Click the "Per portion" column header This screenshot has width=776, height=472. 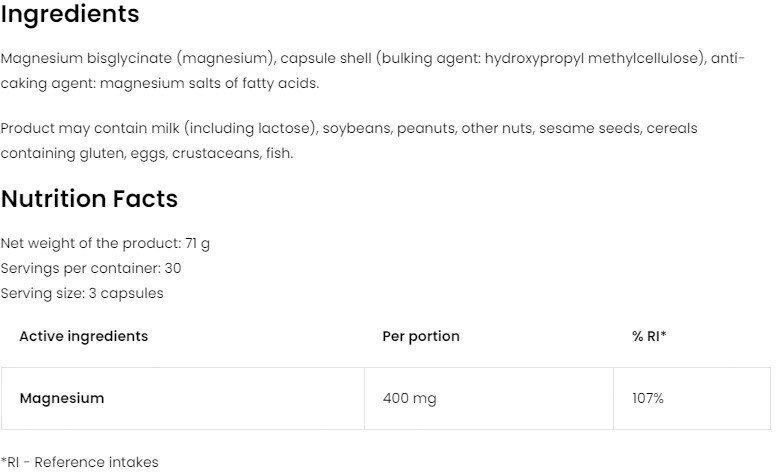421,336
